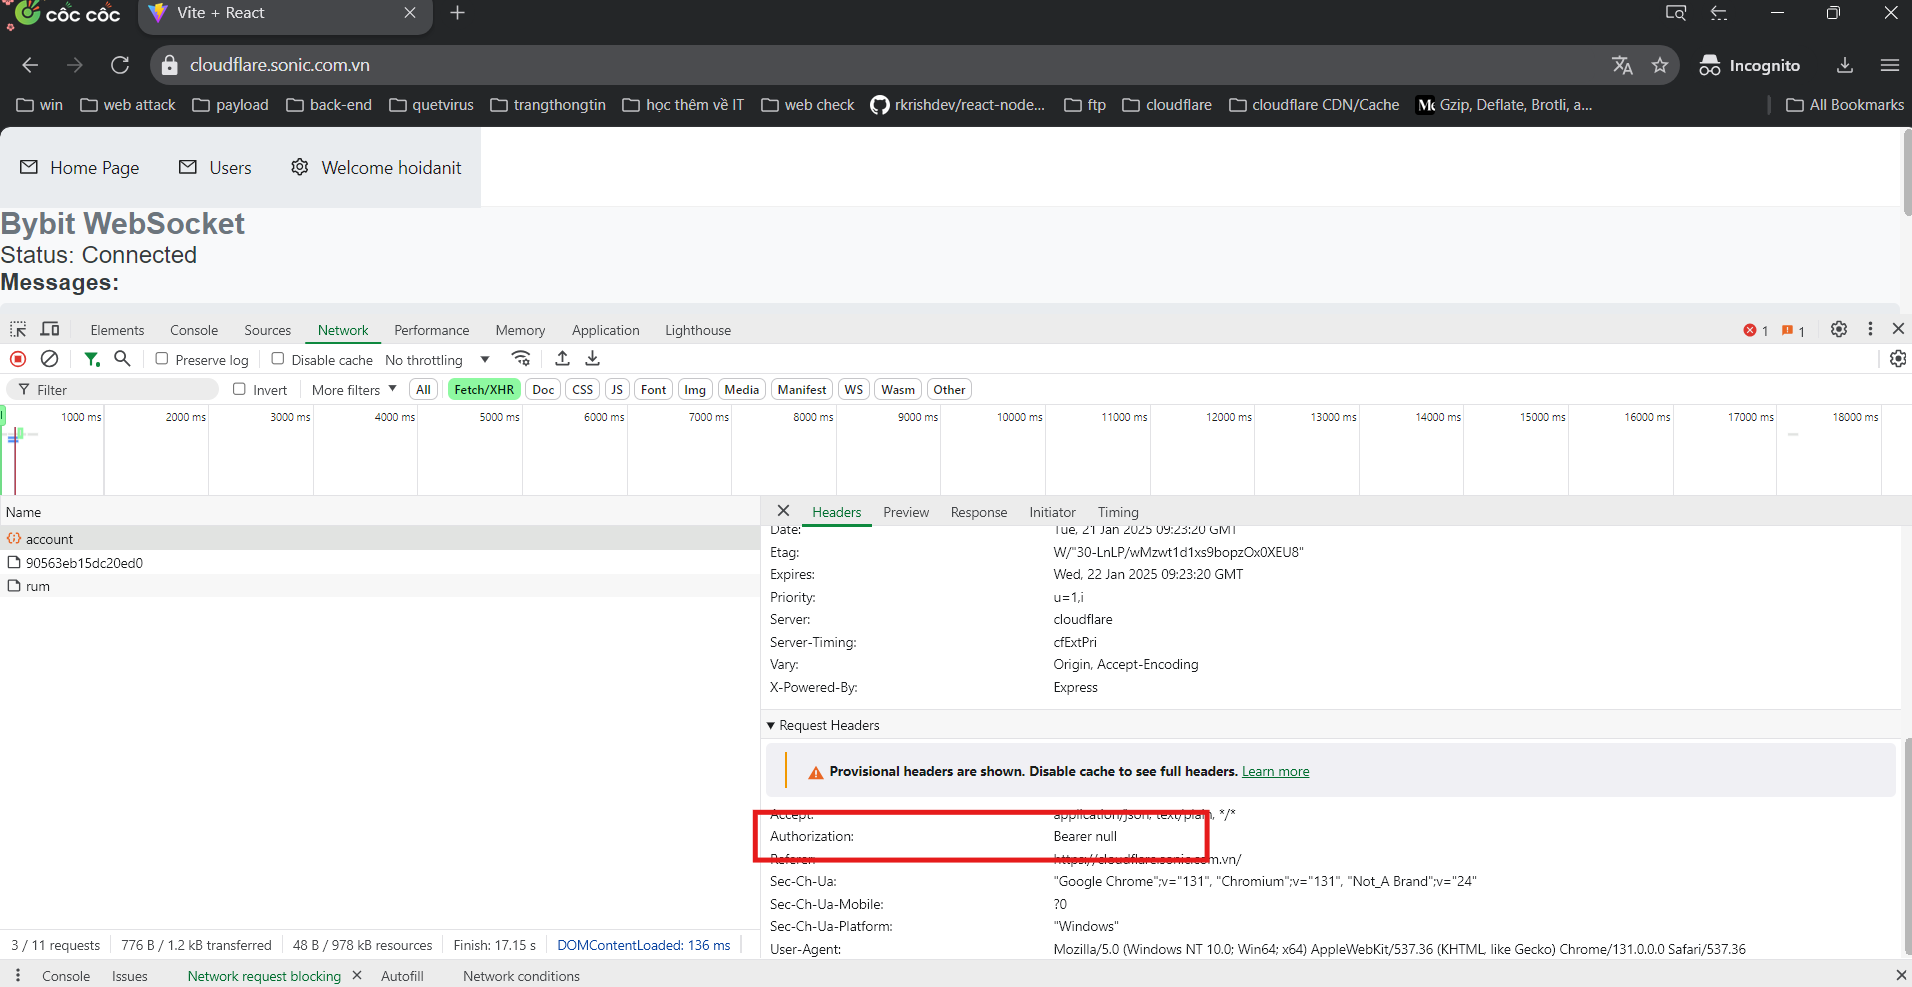Switch to the Console panel tab
Viewport: 1912px width, 987px height.
(193, 330)
